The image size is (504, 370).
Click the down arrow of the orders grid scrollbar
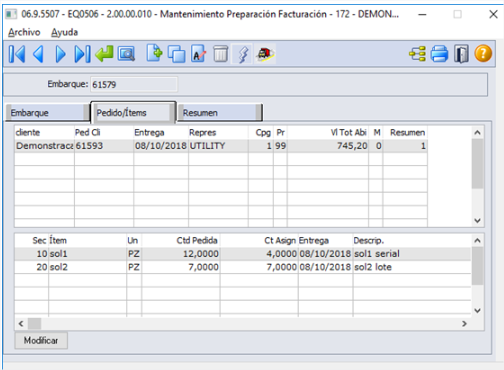click(477, 220)
